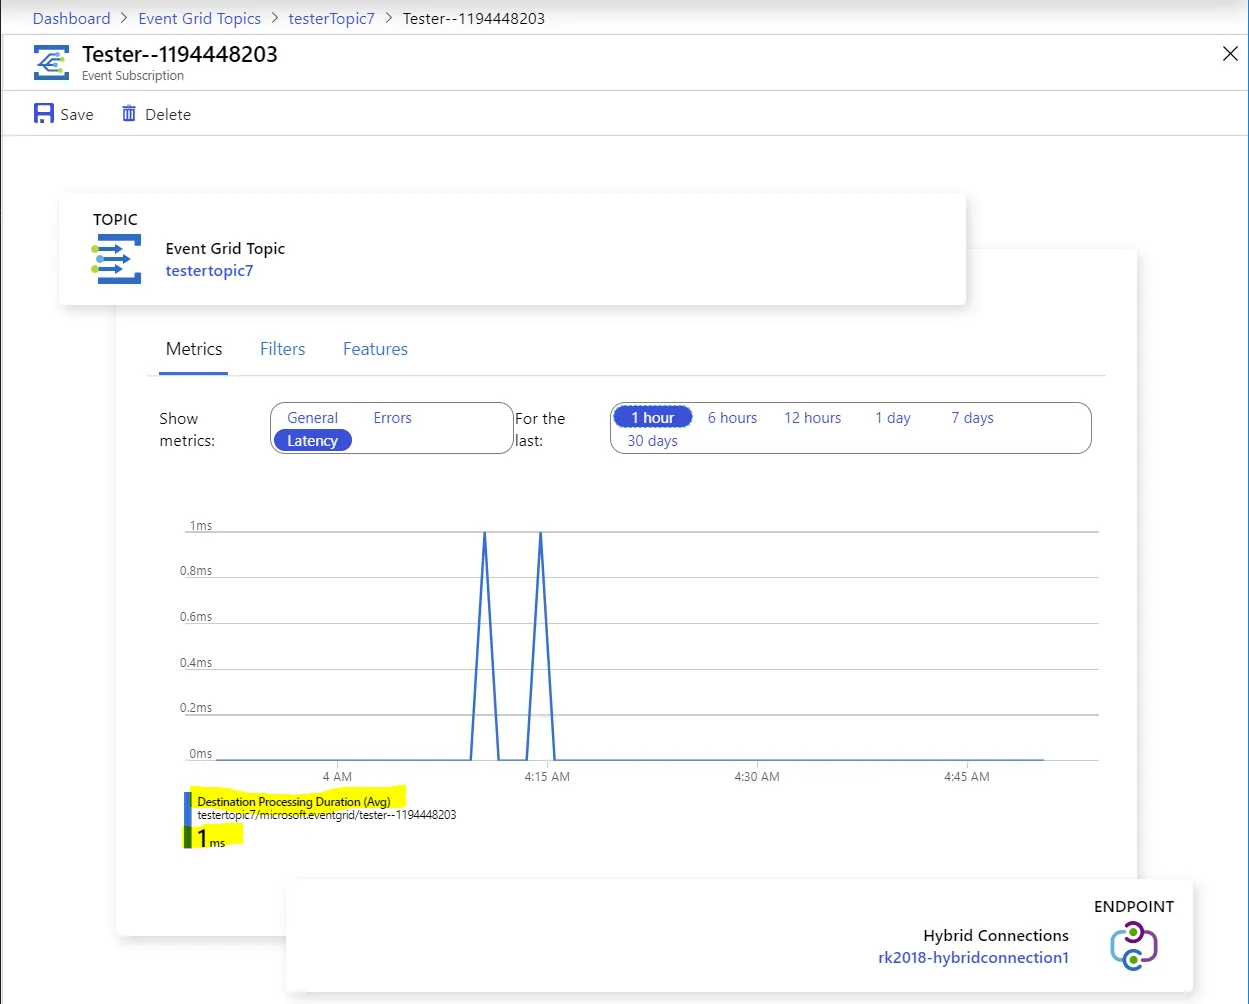Click the 4:45 AM axis label
The height and width of the screenshot is (1004, 1249).
967,776
